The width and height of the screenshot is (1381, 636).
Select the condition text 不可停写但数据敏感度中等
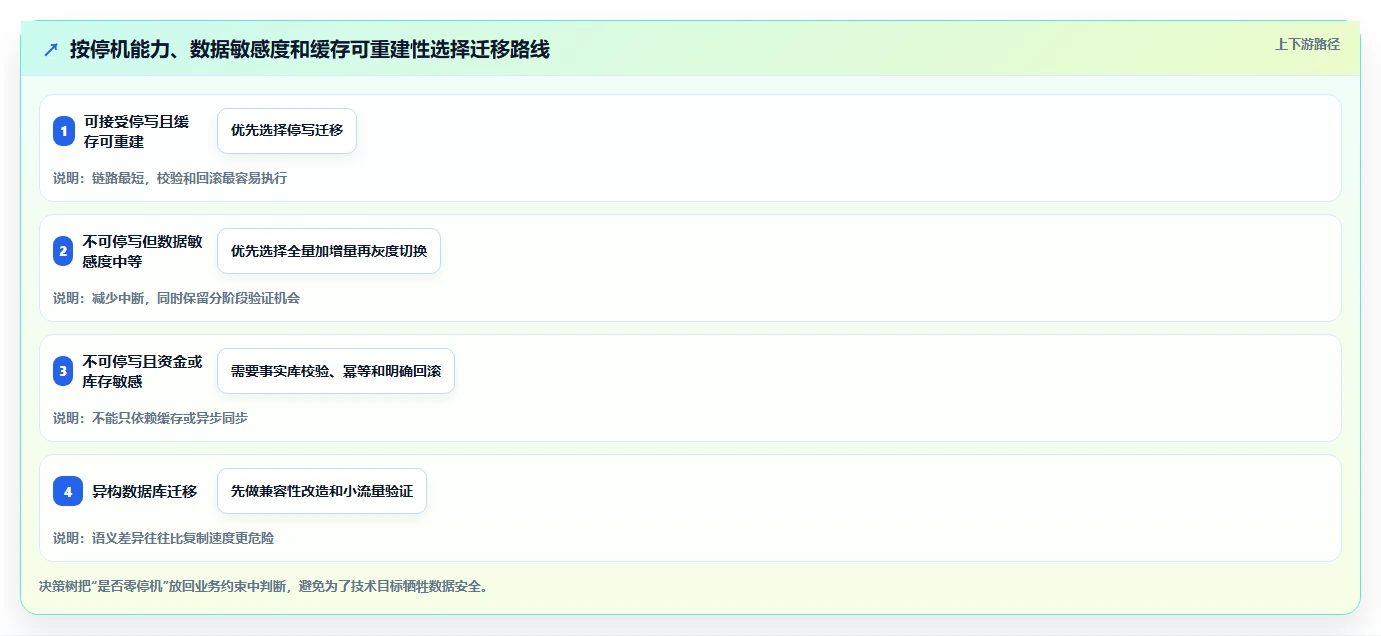point(143,251)
